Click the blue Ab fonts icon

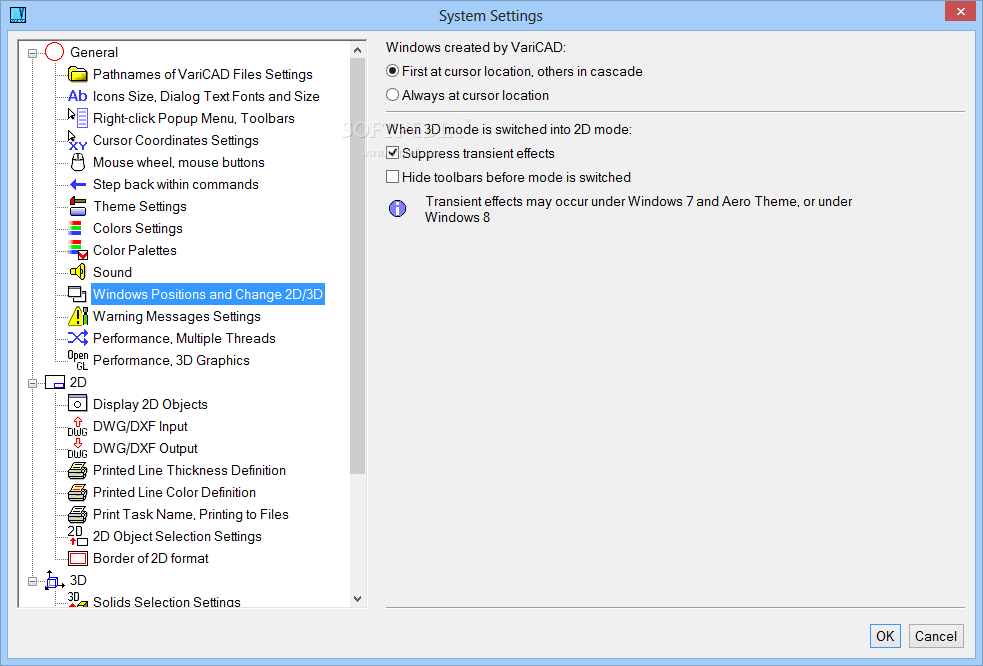tap(77, 96)
